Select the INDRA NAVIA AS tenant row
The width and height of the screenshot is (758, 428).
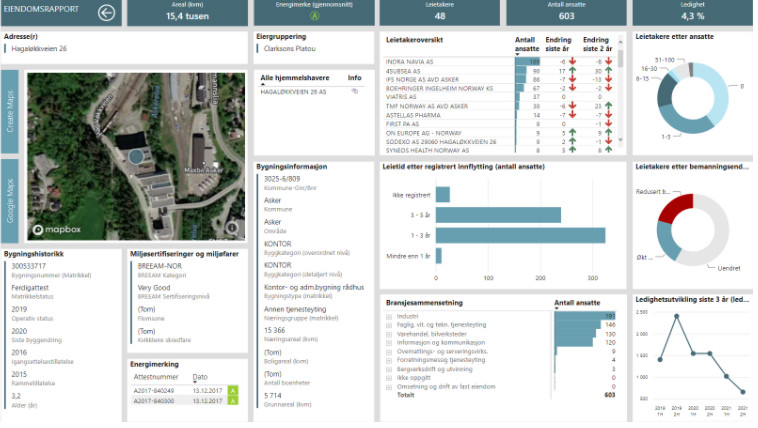499,61
